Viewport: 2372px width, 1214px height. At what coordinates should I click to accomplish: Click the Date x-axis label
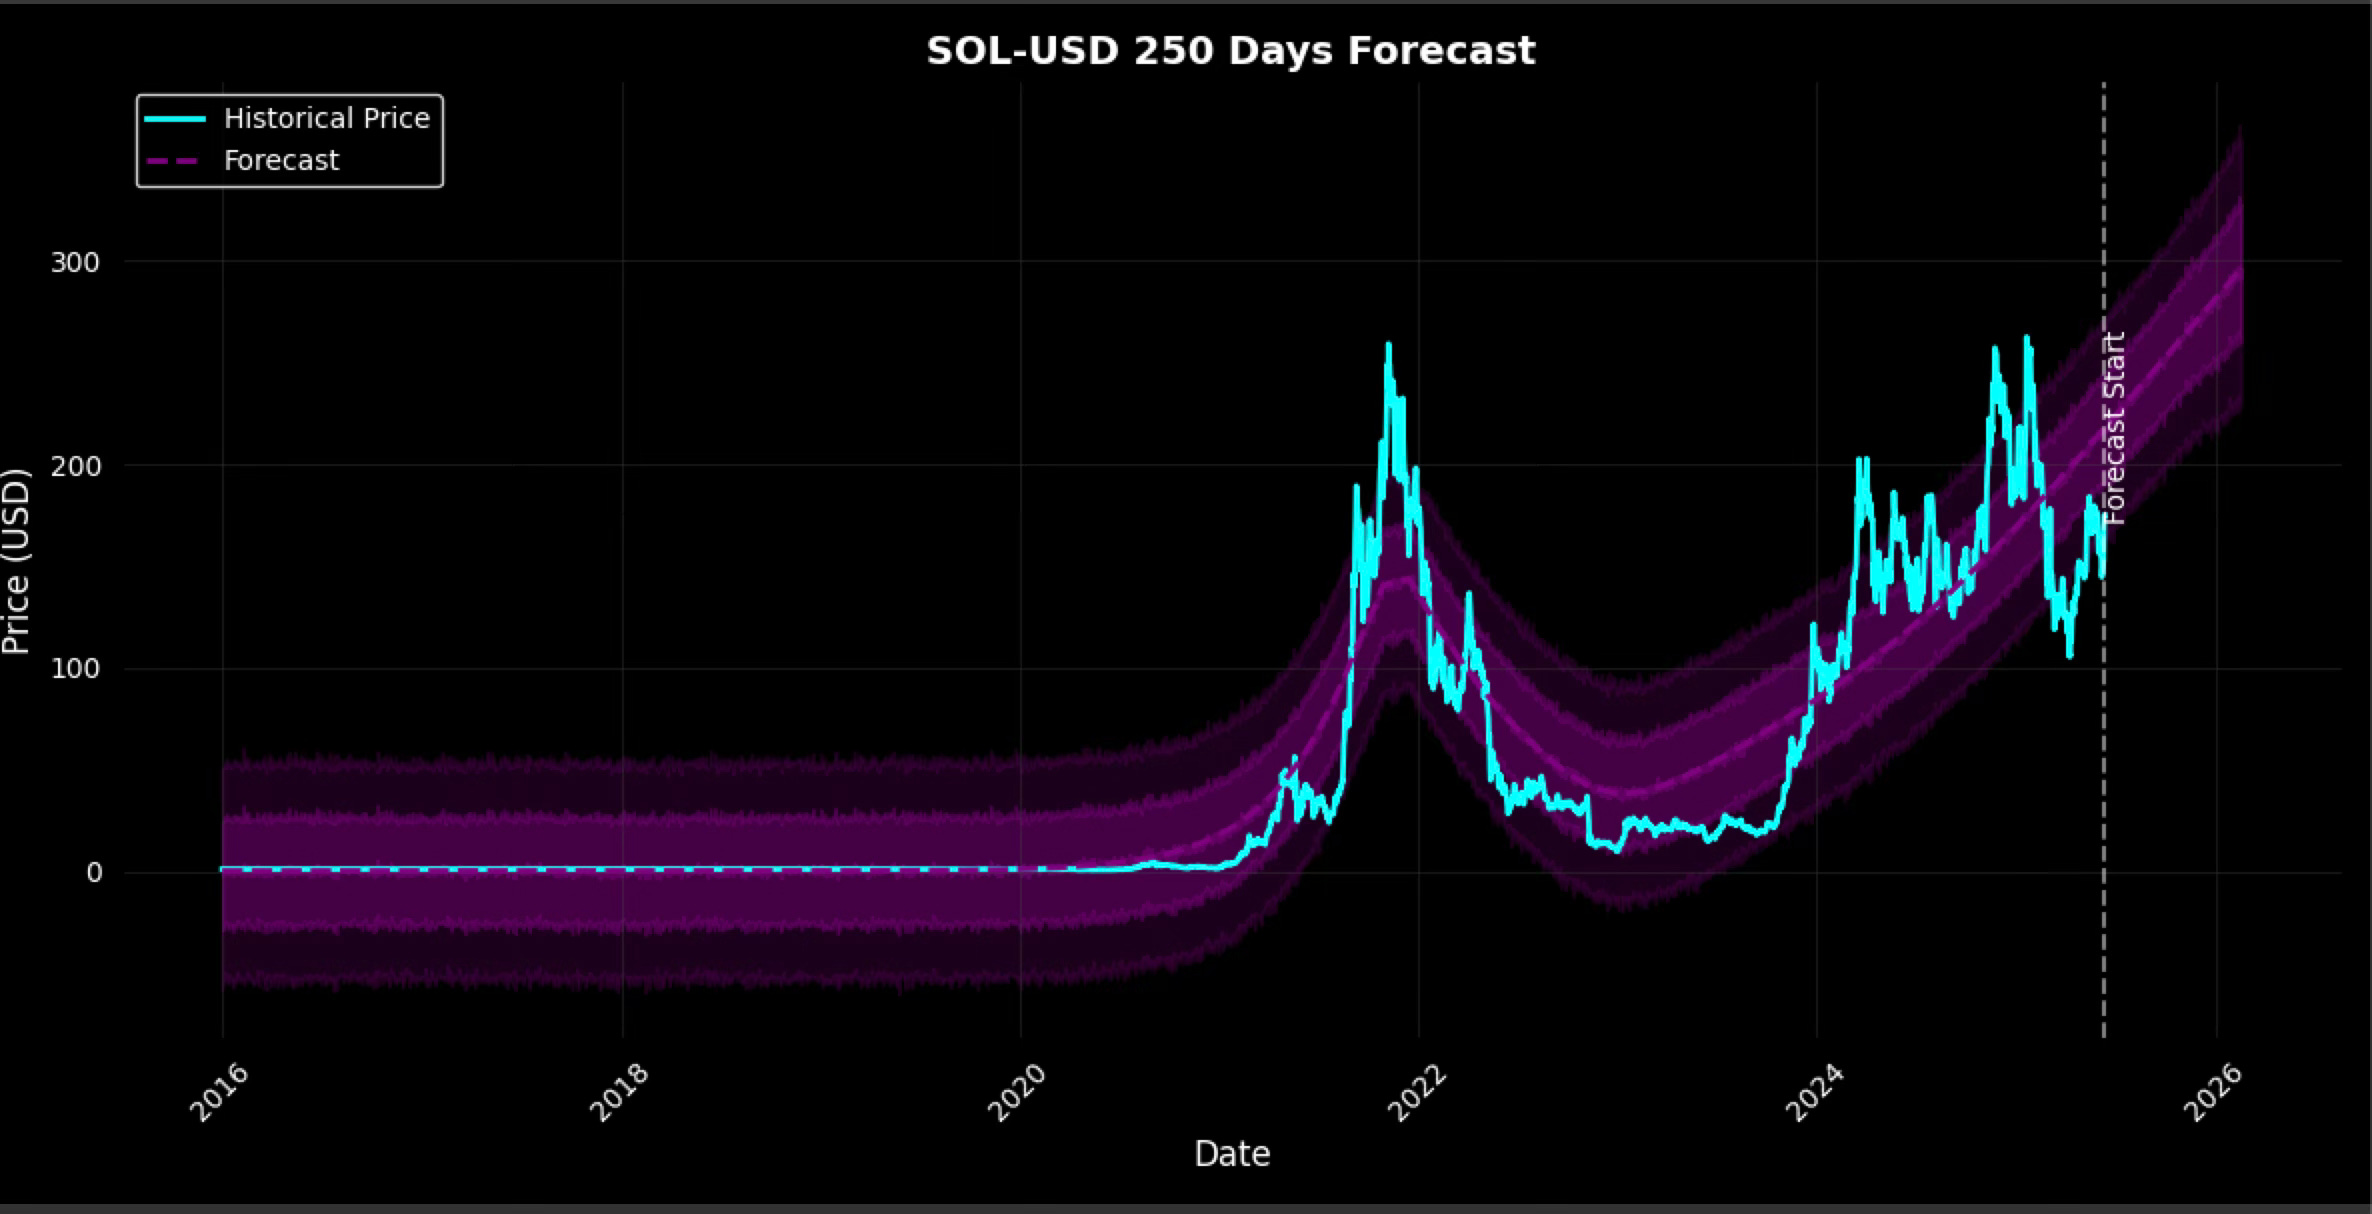click(1232, 1154)
